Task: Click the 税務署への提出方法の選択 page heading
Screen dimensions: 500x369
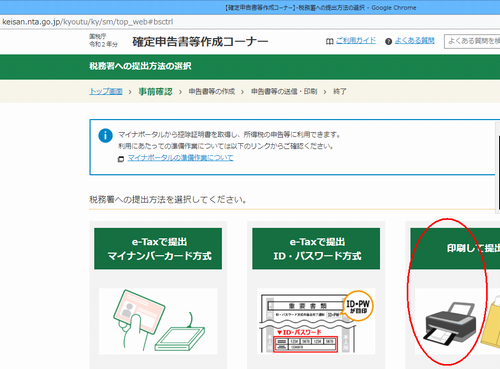Action: tap(140, 66)
